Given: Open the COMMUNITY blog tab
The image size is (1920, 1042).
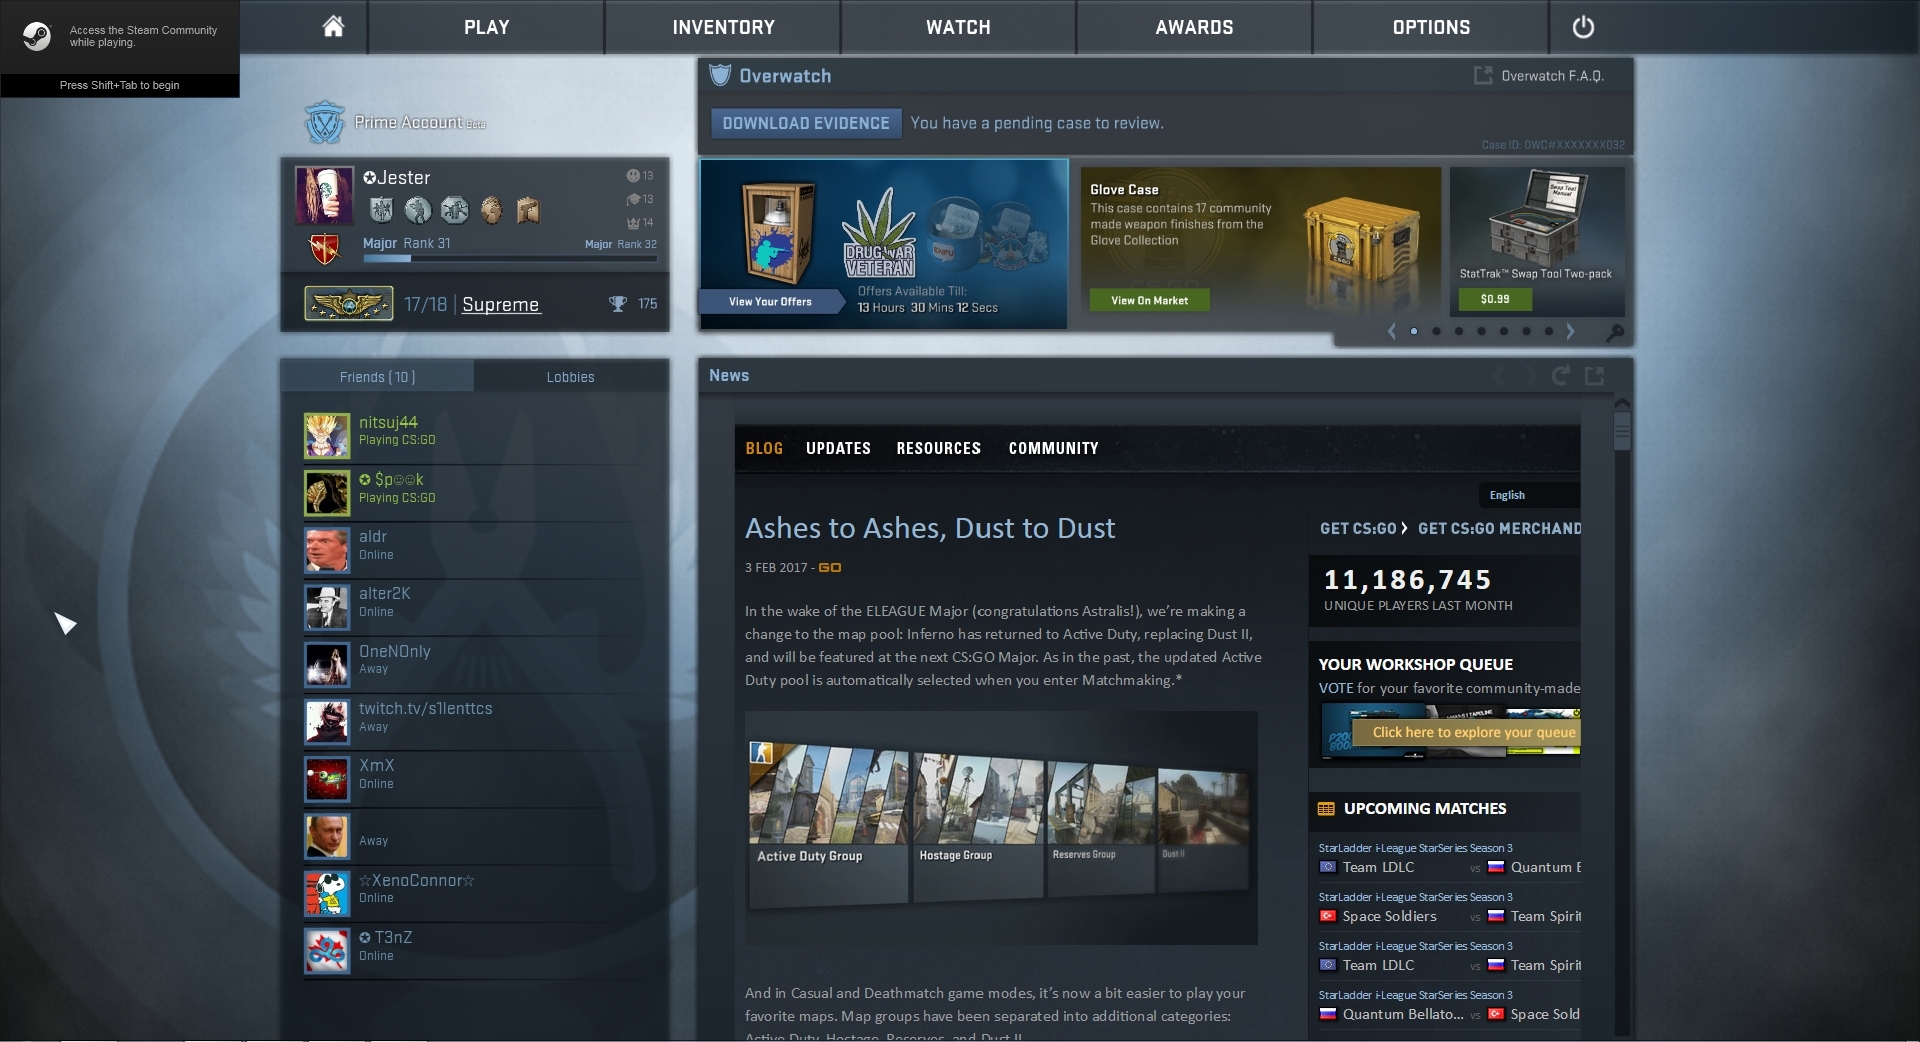Looking at the screenshot, I should [1053, 448].
